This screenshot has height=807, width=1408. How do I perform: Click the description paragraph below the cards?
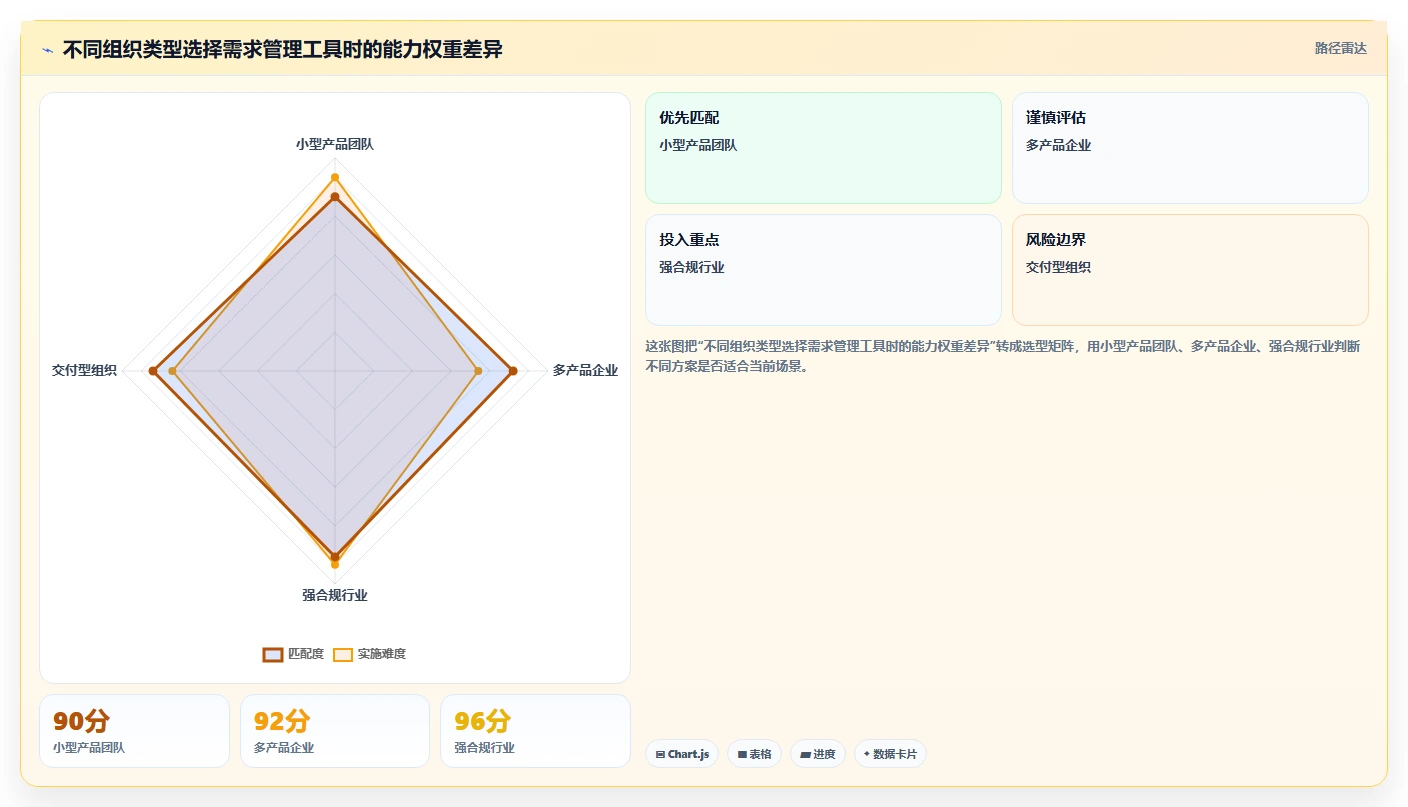(x=1002, y=356)
